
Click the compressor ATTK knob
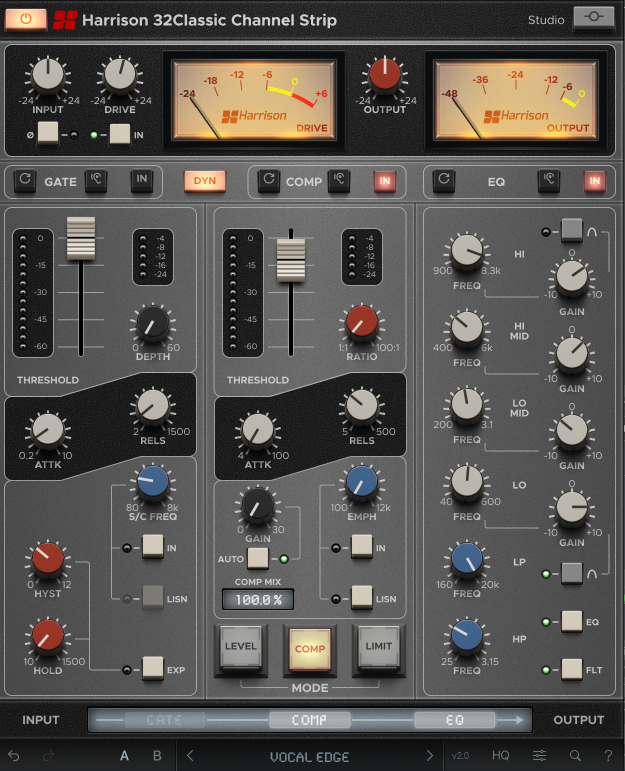[258, 431]
